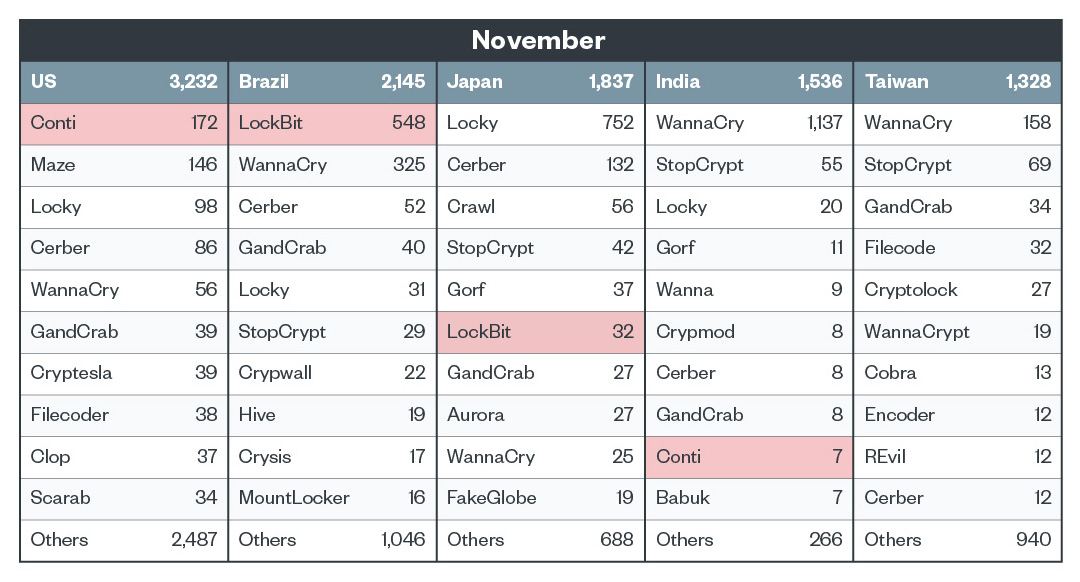This screenshot has width=1080, height=582.
Task: Click Maze entry in US column
Action: point(53,165)
